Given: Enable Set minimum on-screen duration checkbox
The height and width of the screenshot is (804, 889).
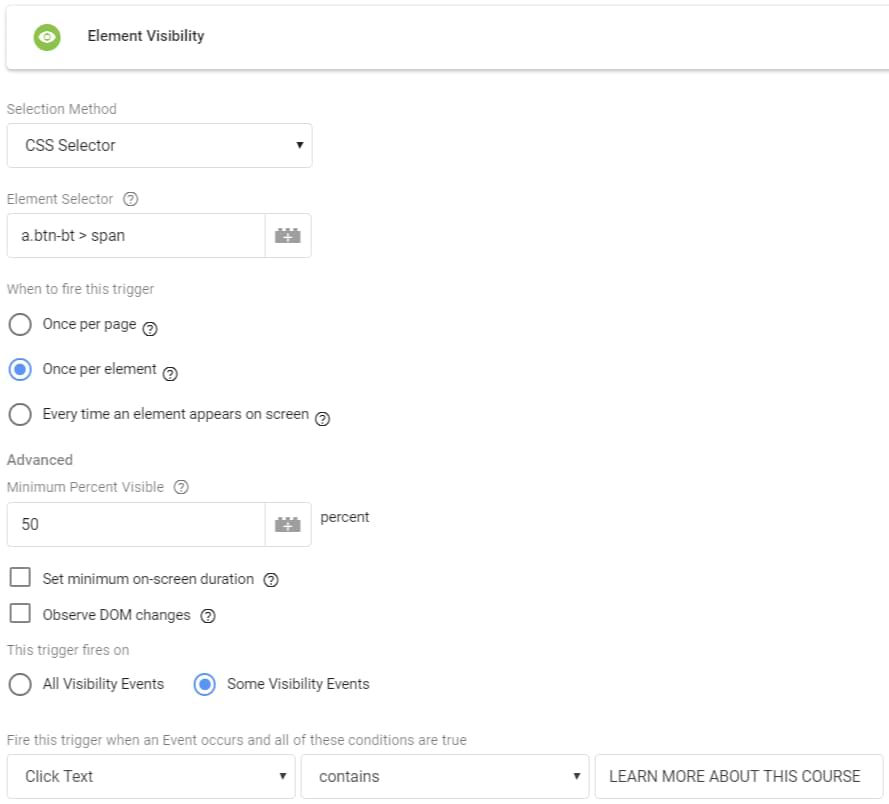Looking at the screenshot, I should coord(20,578).
